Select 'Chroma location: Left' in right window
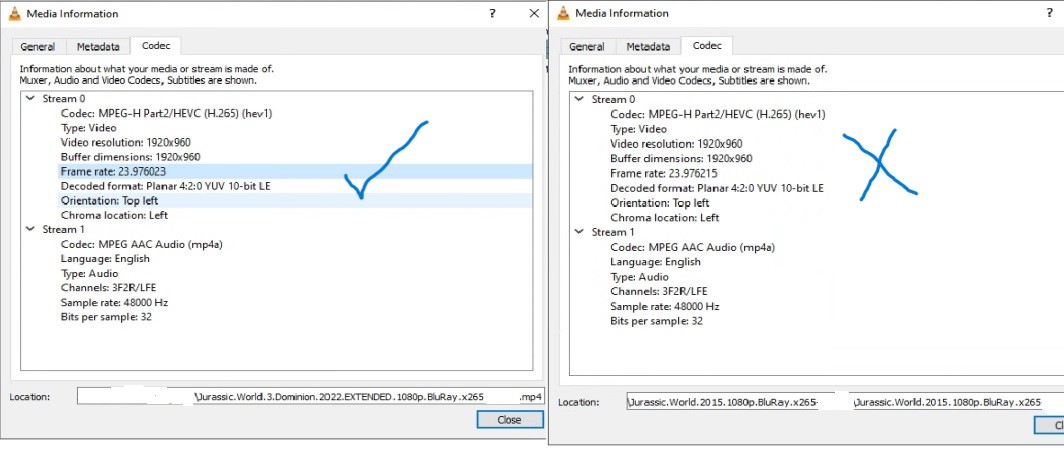The height and width of the screenshot is (450, 1064). (x=665, y=218)
